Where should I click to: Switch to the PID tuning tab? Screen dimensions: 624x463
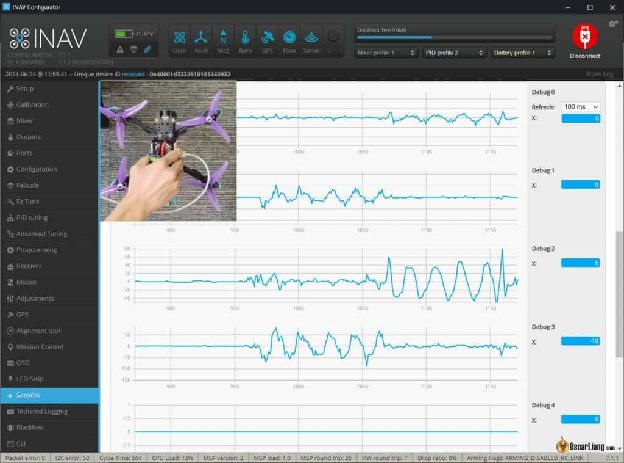49,218
